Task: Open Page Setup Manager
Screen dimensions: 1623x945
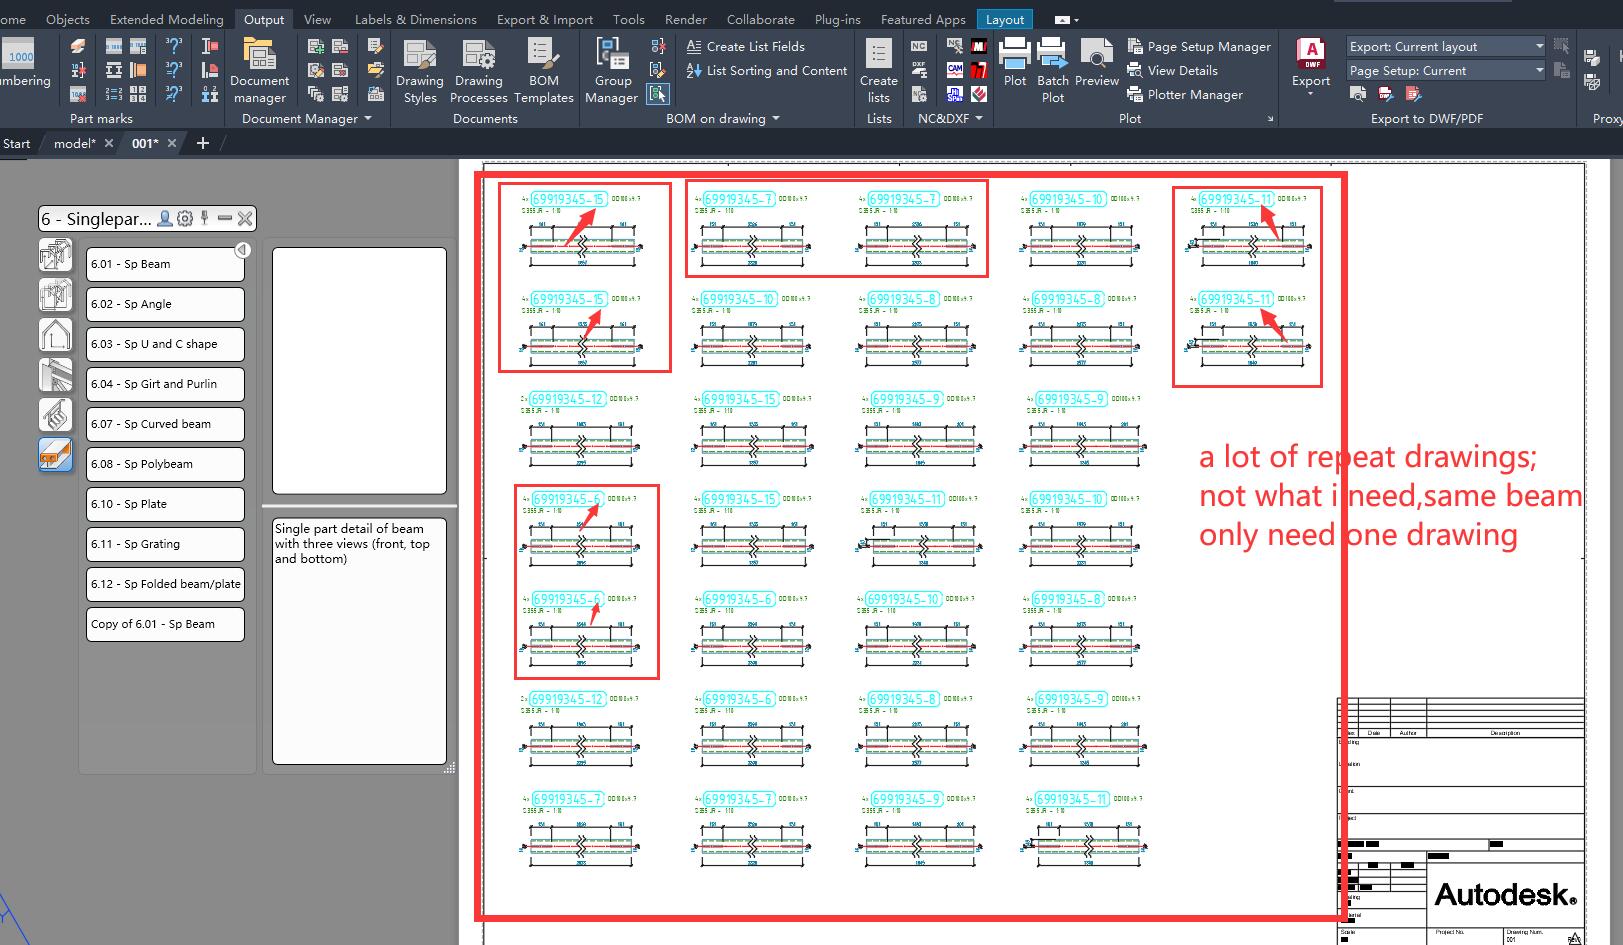Action: [1199, 46]
